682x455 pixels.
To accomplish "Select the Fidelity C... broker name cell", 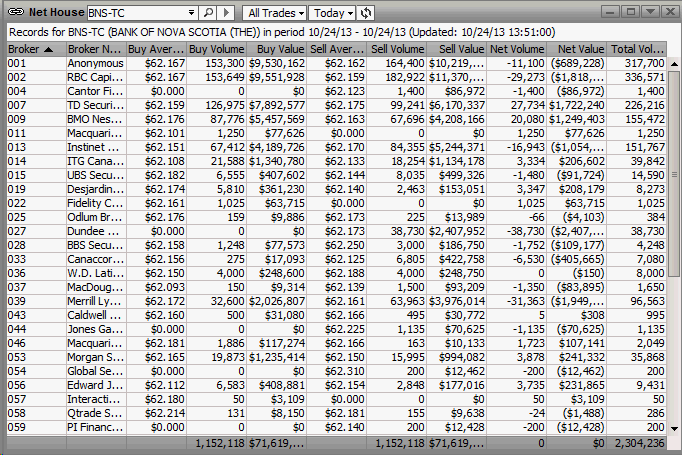I will point(95,203).
